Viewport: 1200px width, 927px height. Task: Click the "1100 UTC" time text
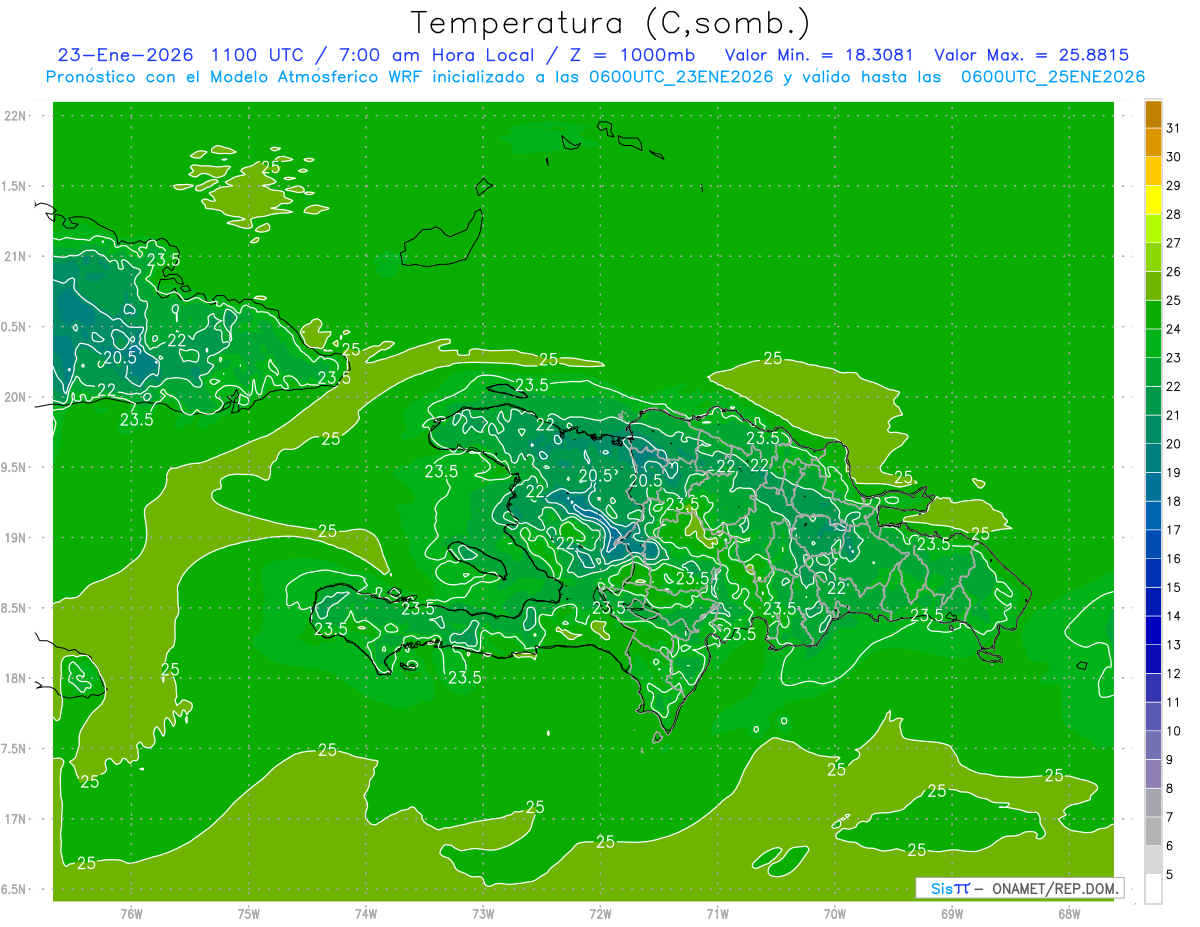257,55
